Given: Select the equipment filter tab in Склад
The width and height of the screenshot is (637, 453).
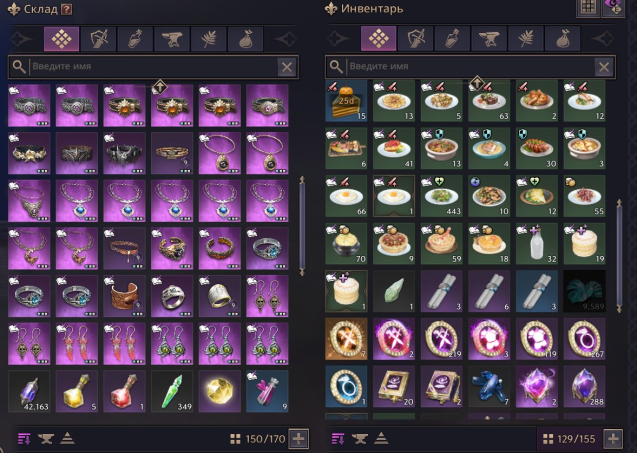Looking at the screenshot, I should 98,39.
